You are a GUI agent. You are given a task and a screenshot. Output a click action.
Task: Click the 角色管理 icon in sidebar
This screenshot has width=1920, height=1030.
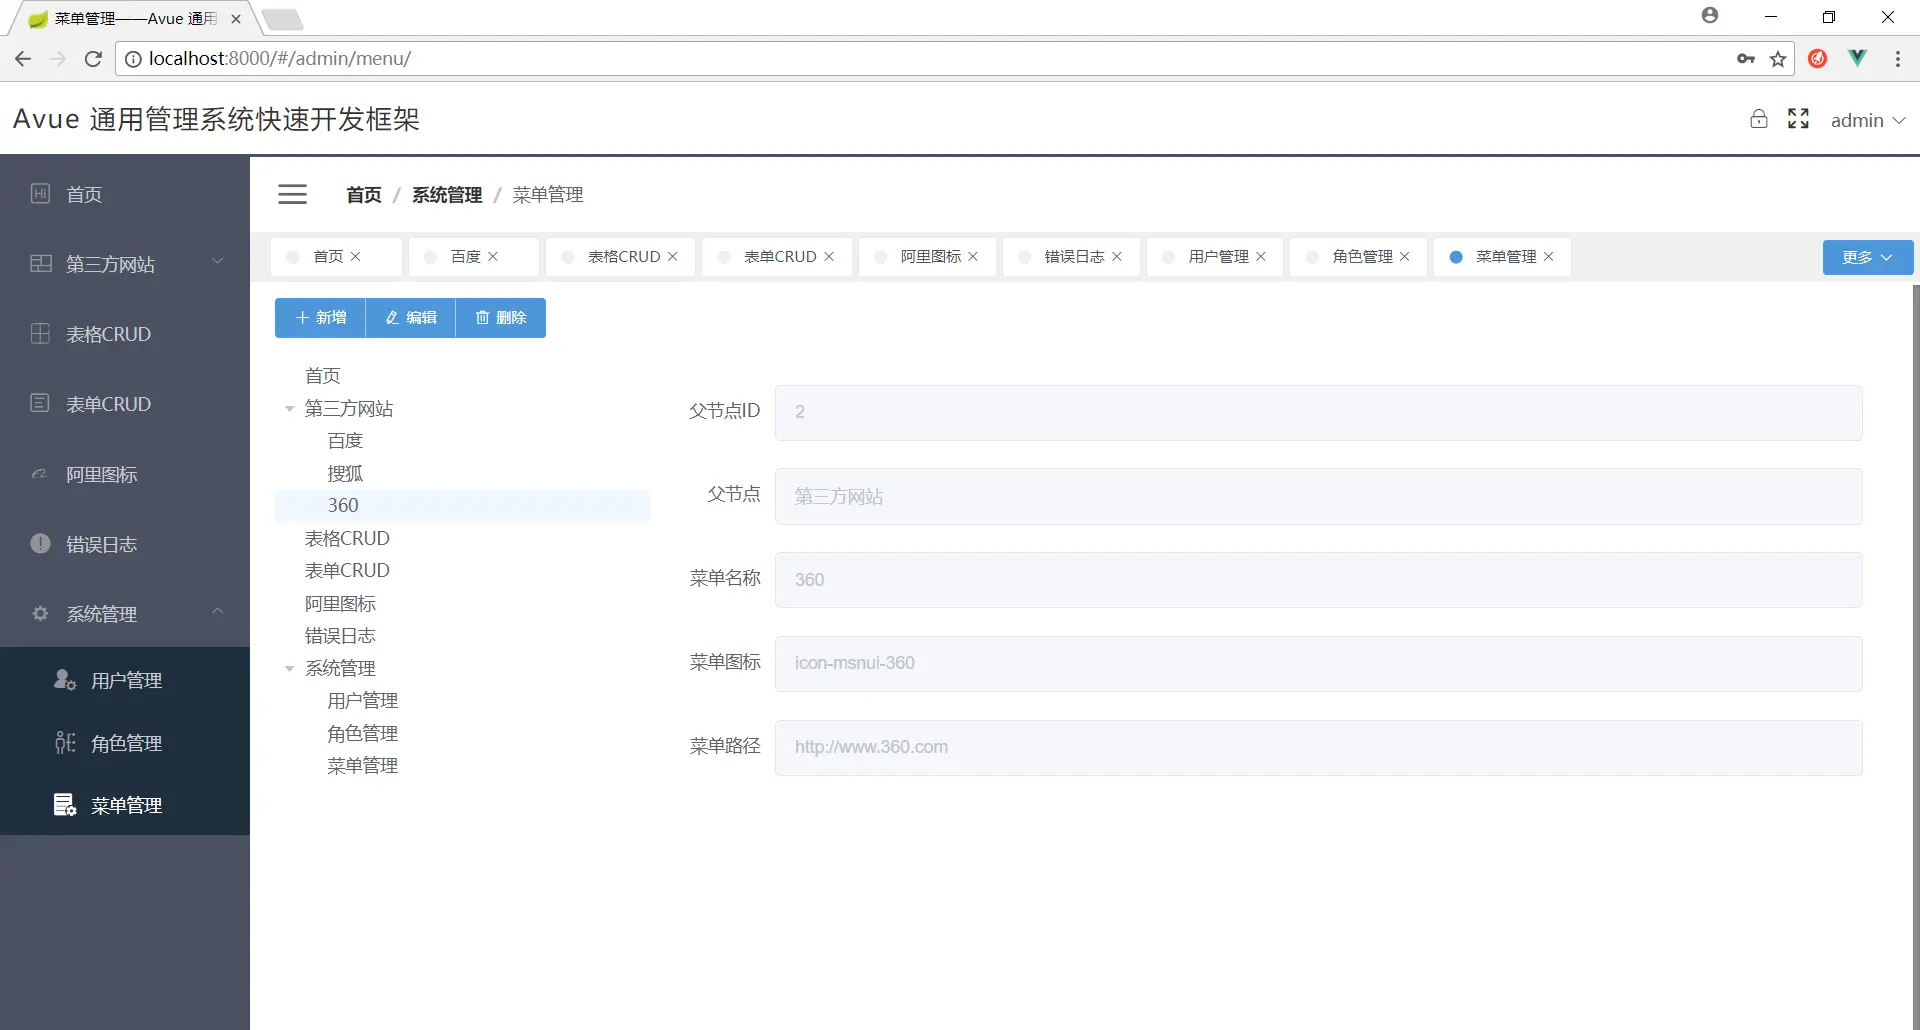[x=65, y=742]
